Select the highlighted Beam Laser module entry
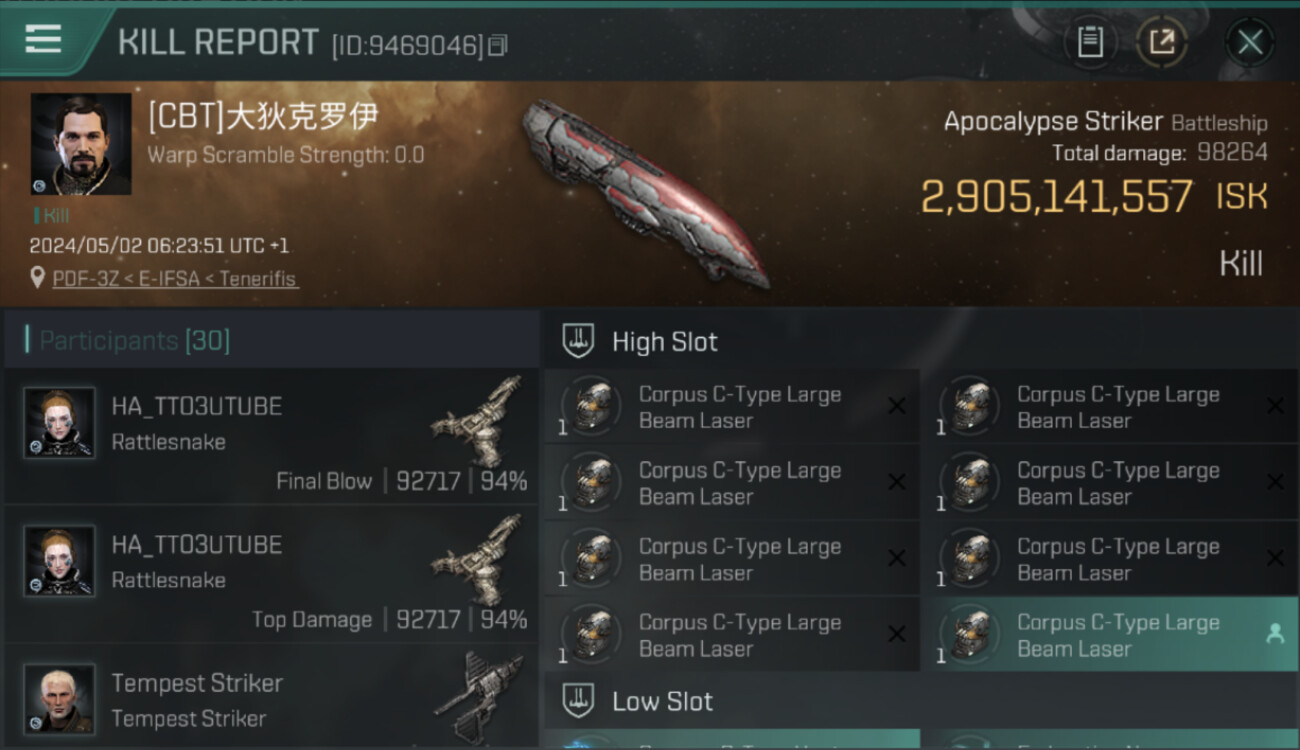 [x=1110, y=635]
